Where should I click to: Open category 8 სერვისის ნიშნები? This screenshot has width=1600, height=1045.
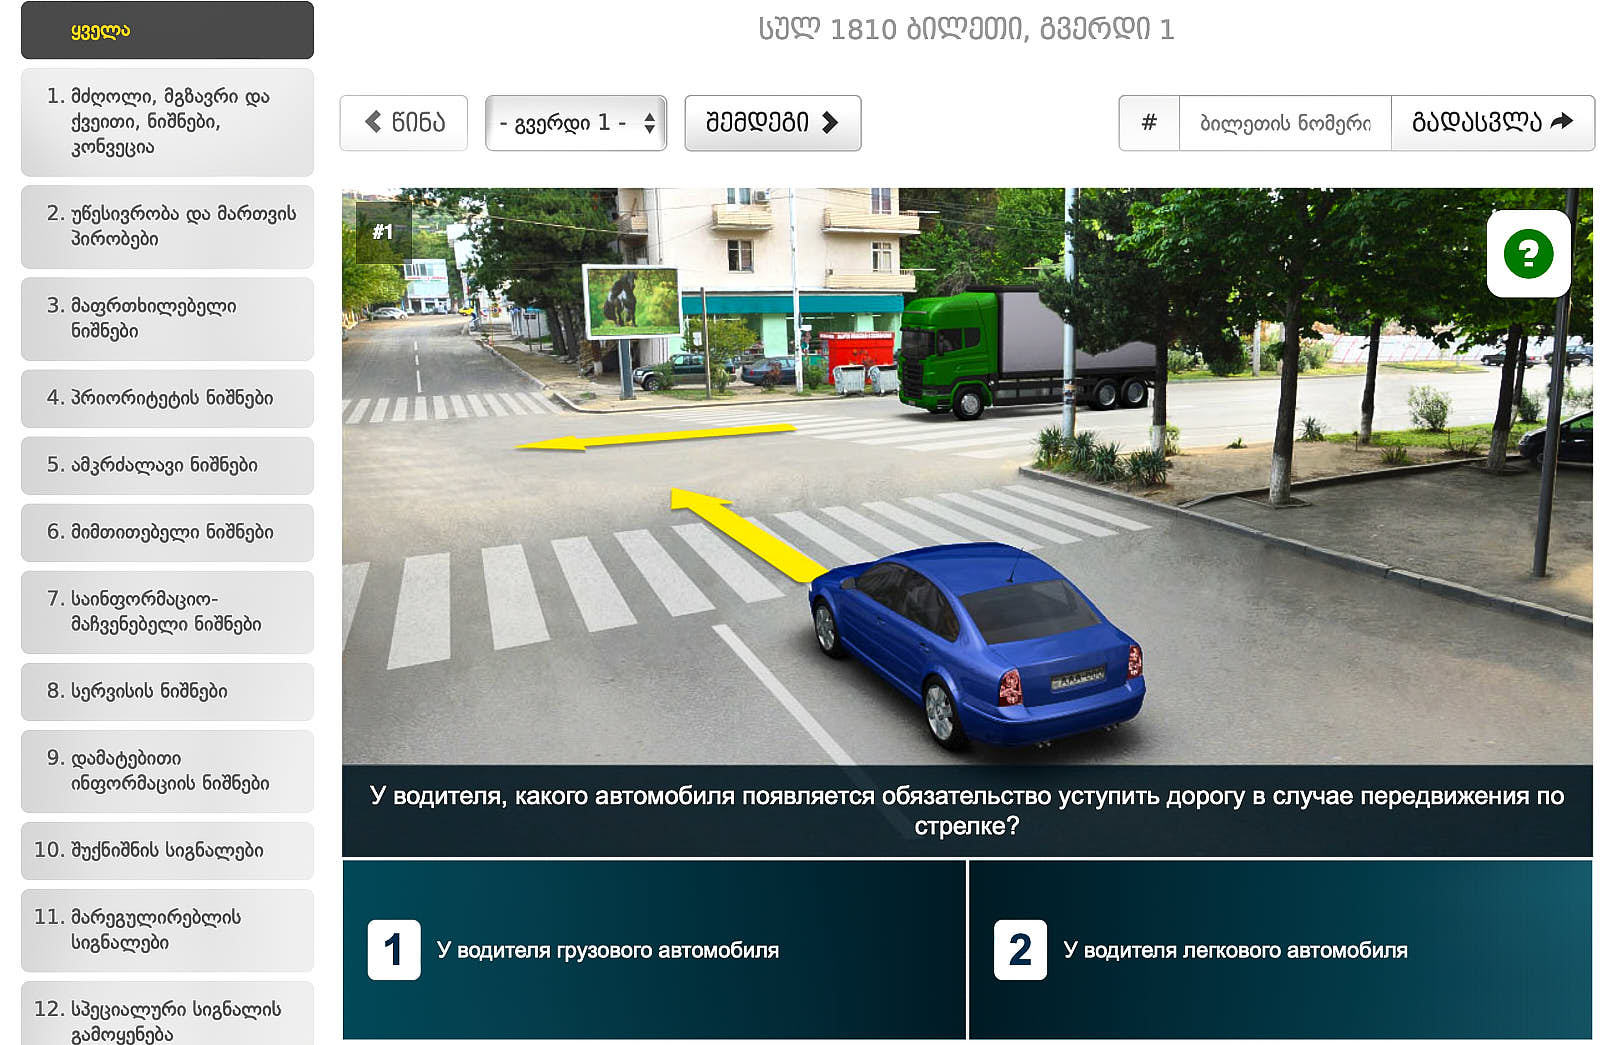[x=167, y=691]
